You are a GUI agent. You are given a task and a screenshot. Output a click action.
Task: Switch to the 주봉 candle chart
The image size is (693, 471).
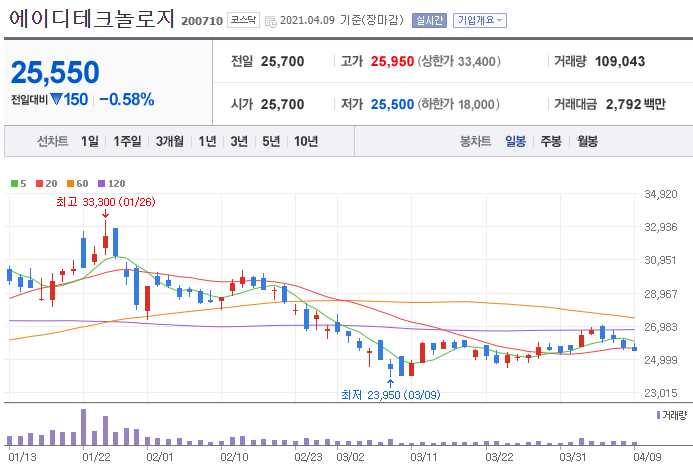tap(551, 141)
